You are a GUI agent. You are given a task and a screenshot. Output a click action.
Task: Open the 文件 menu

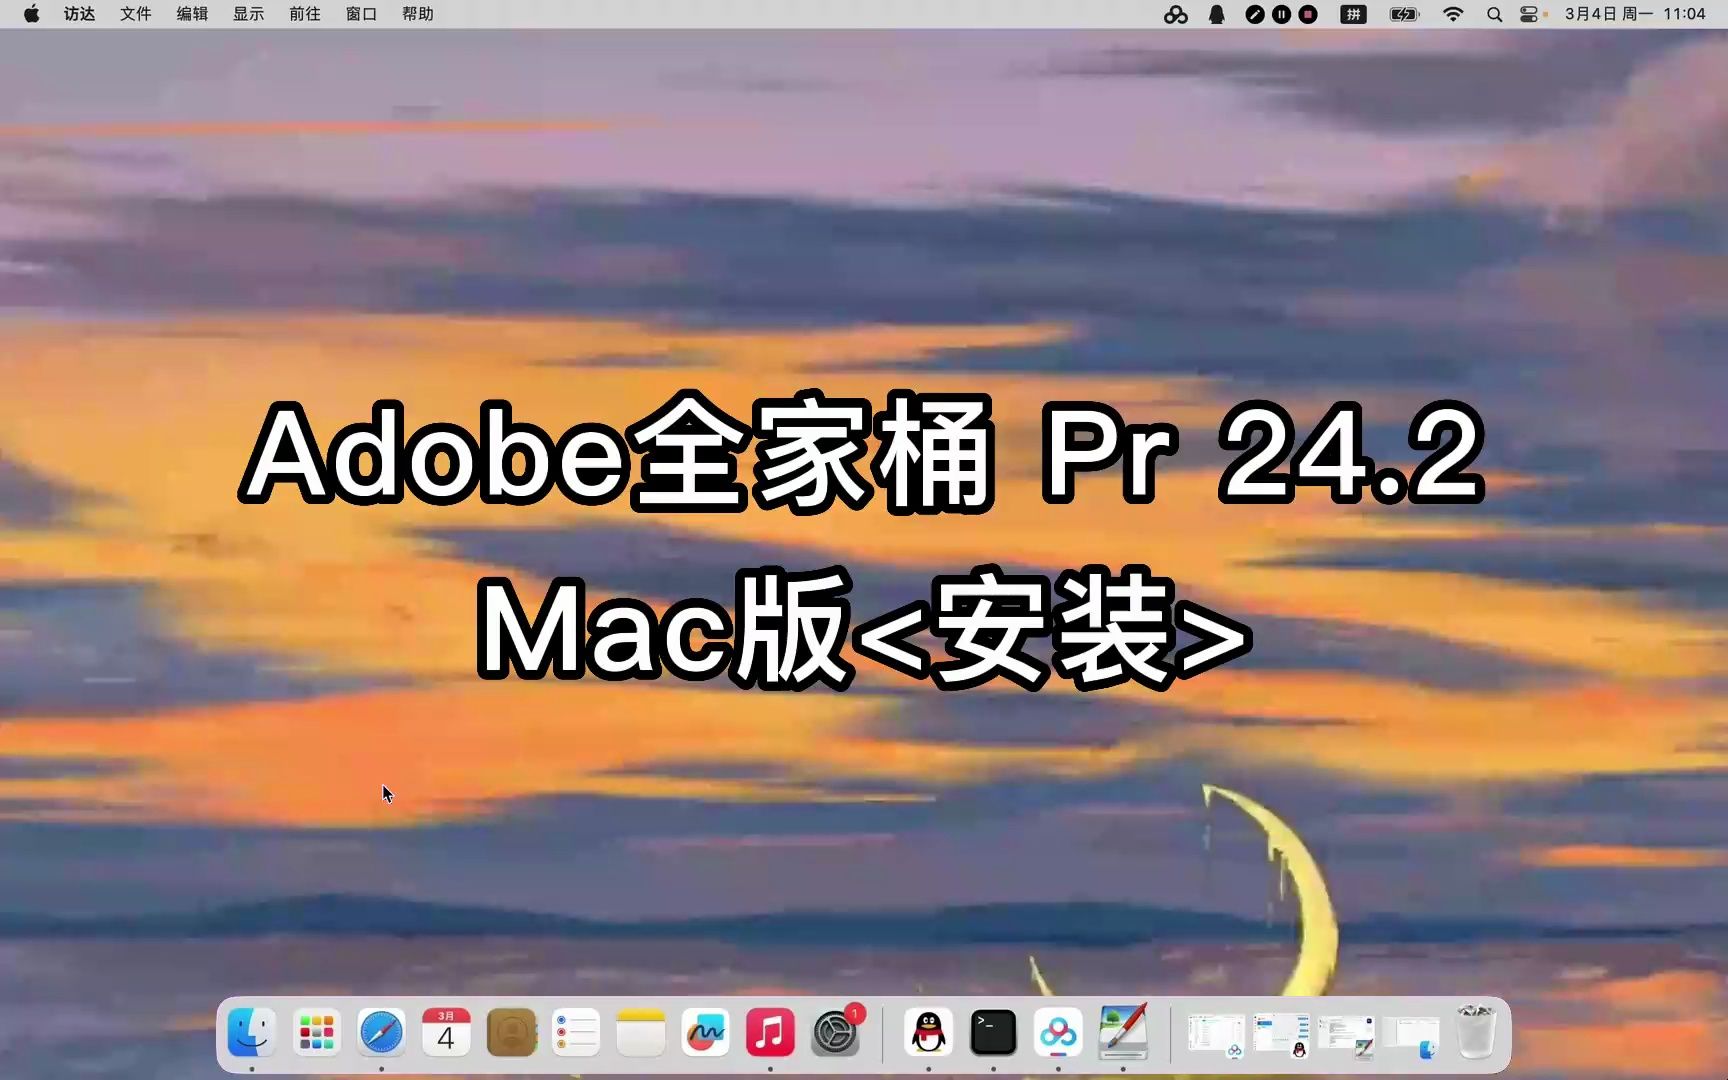point(136,14)
